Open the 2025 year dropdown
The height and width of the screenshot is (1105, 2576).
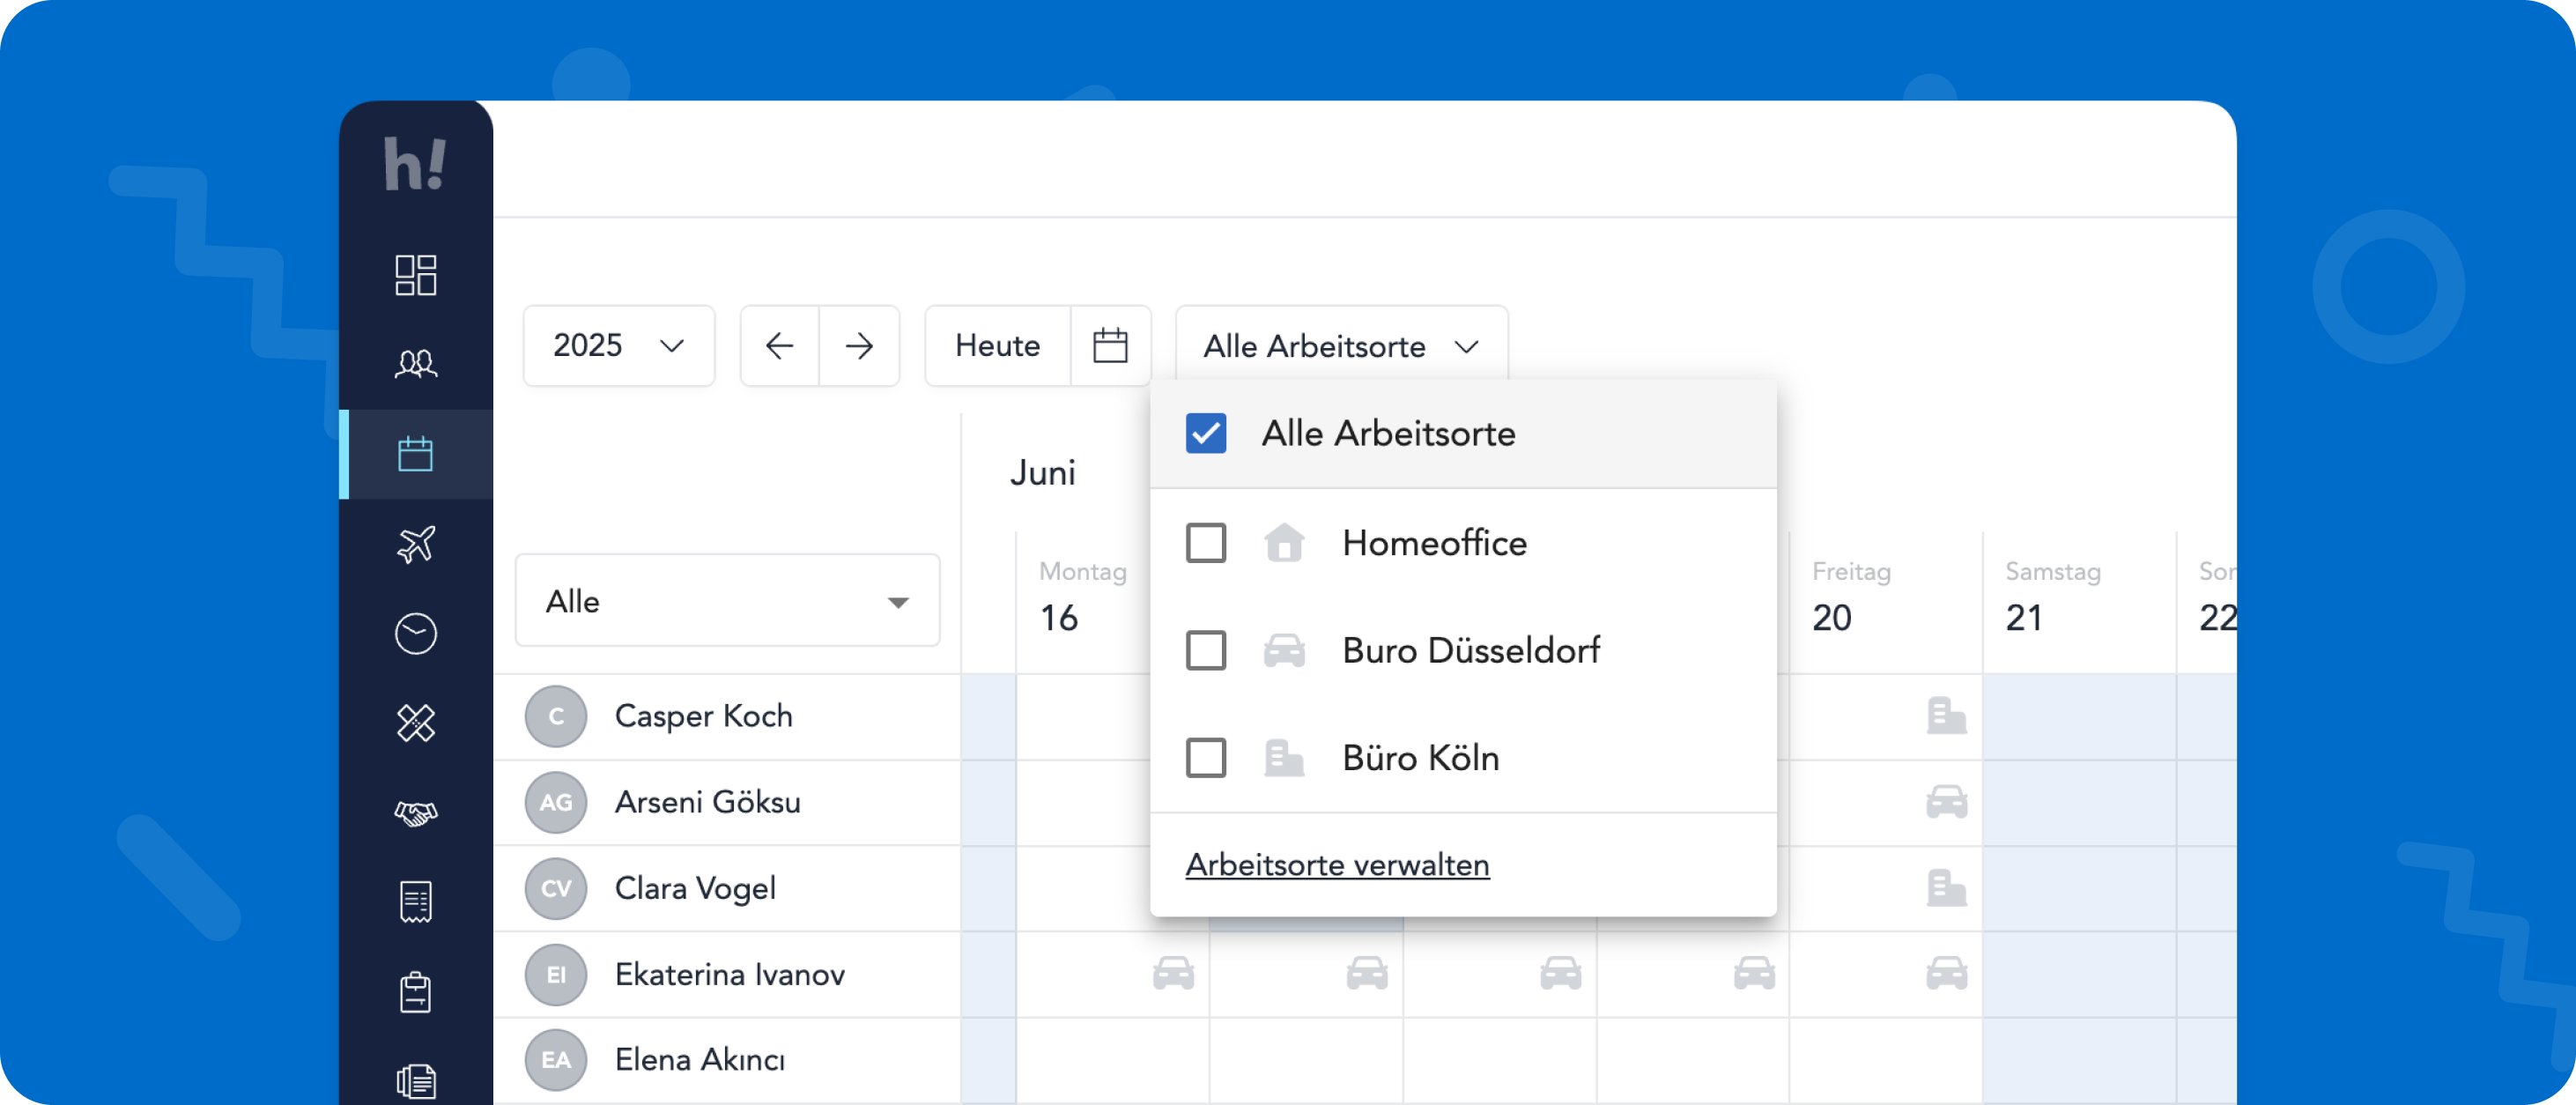618,346
